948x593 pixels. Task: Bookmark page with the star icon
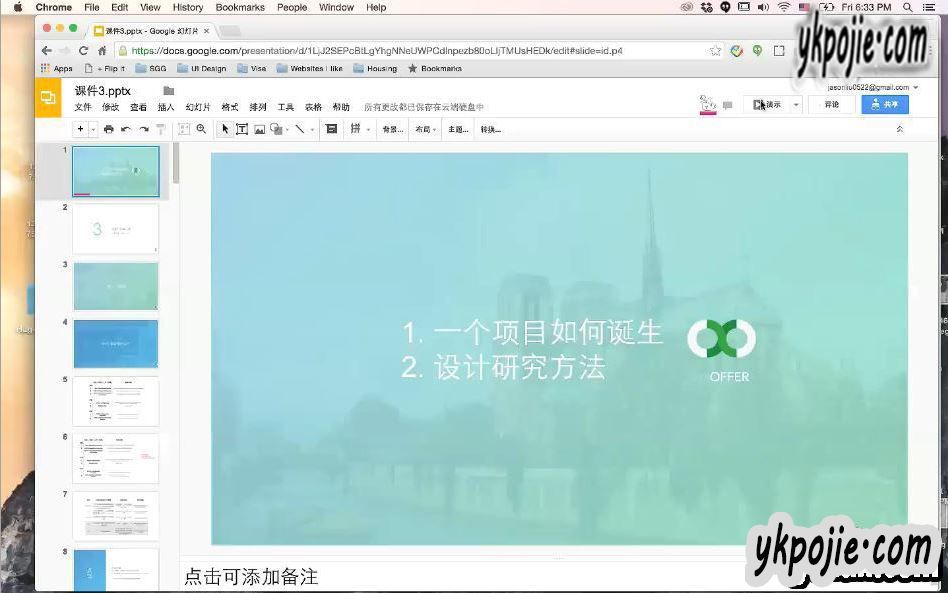tap(715, 50)
